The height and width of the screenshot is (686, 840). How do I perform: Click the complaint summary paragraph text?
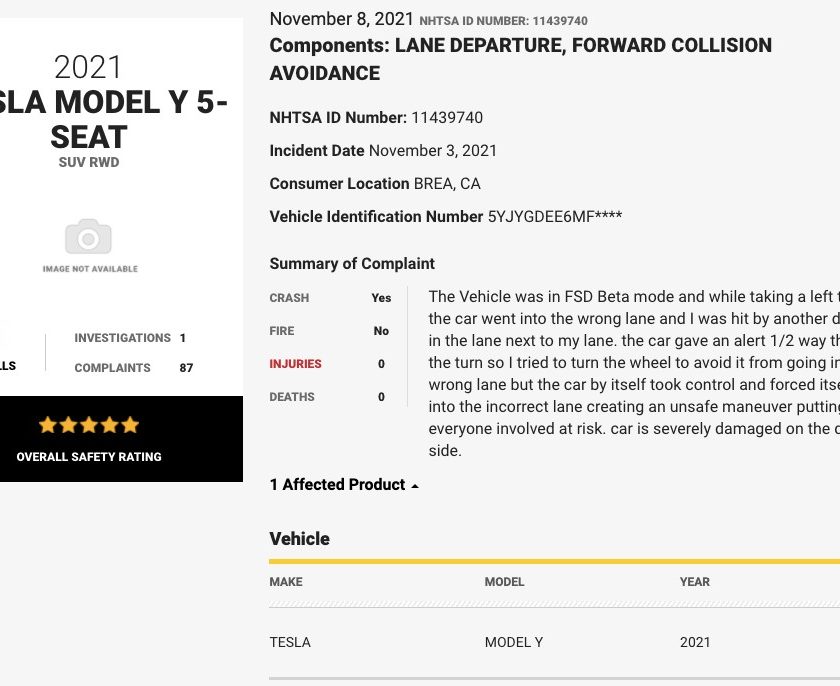coord(634,373)
